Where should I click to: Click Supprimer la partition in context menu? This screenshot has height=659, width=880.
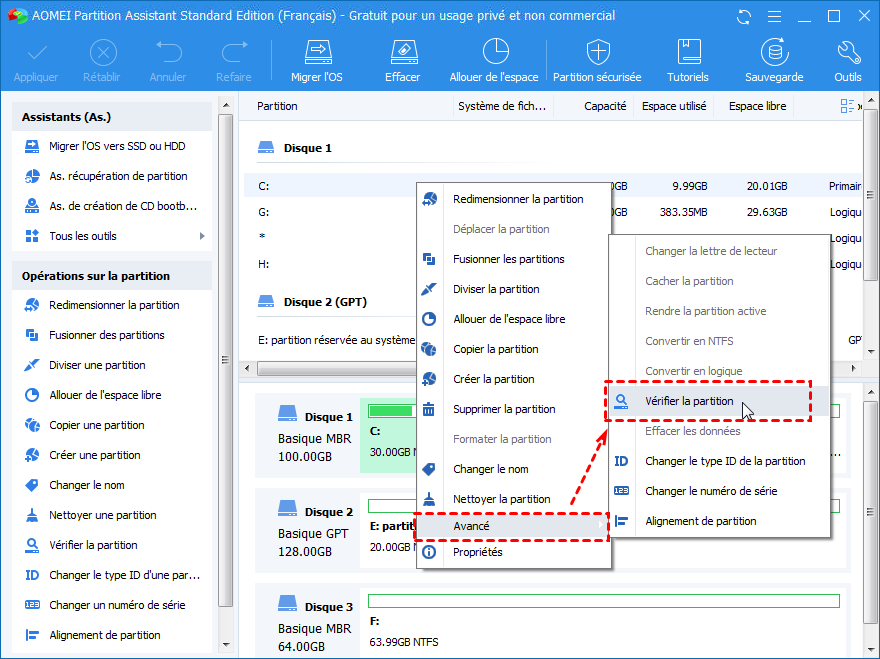[x=514, y=409]
